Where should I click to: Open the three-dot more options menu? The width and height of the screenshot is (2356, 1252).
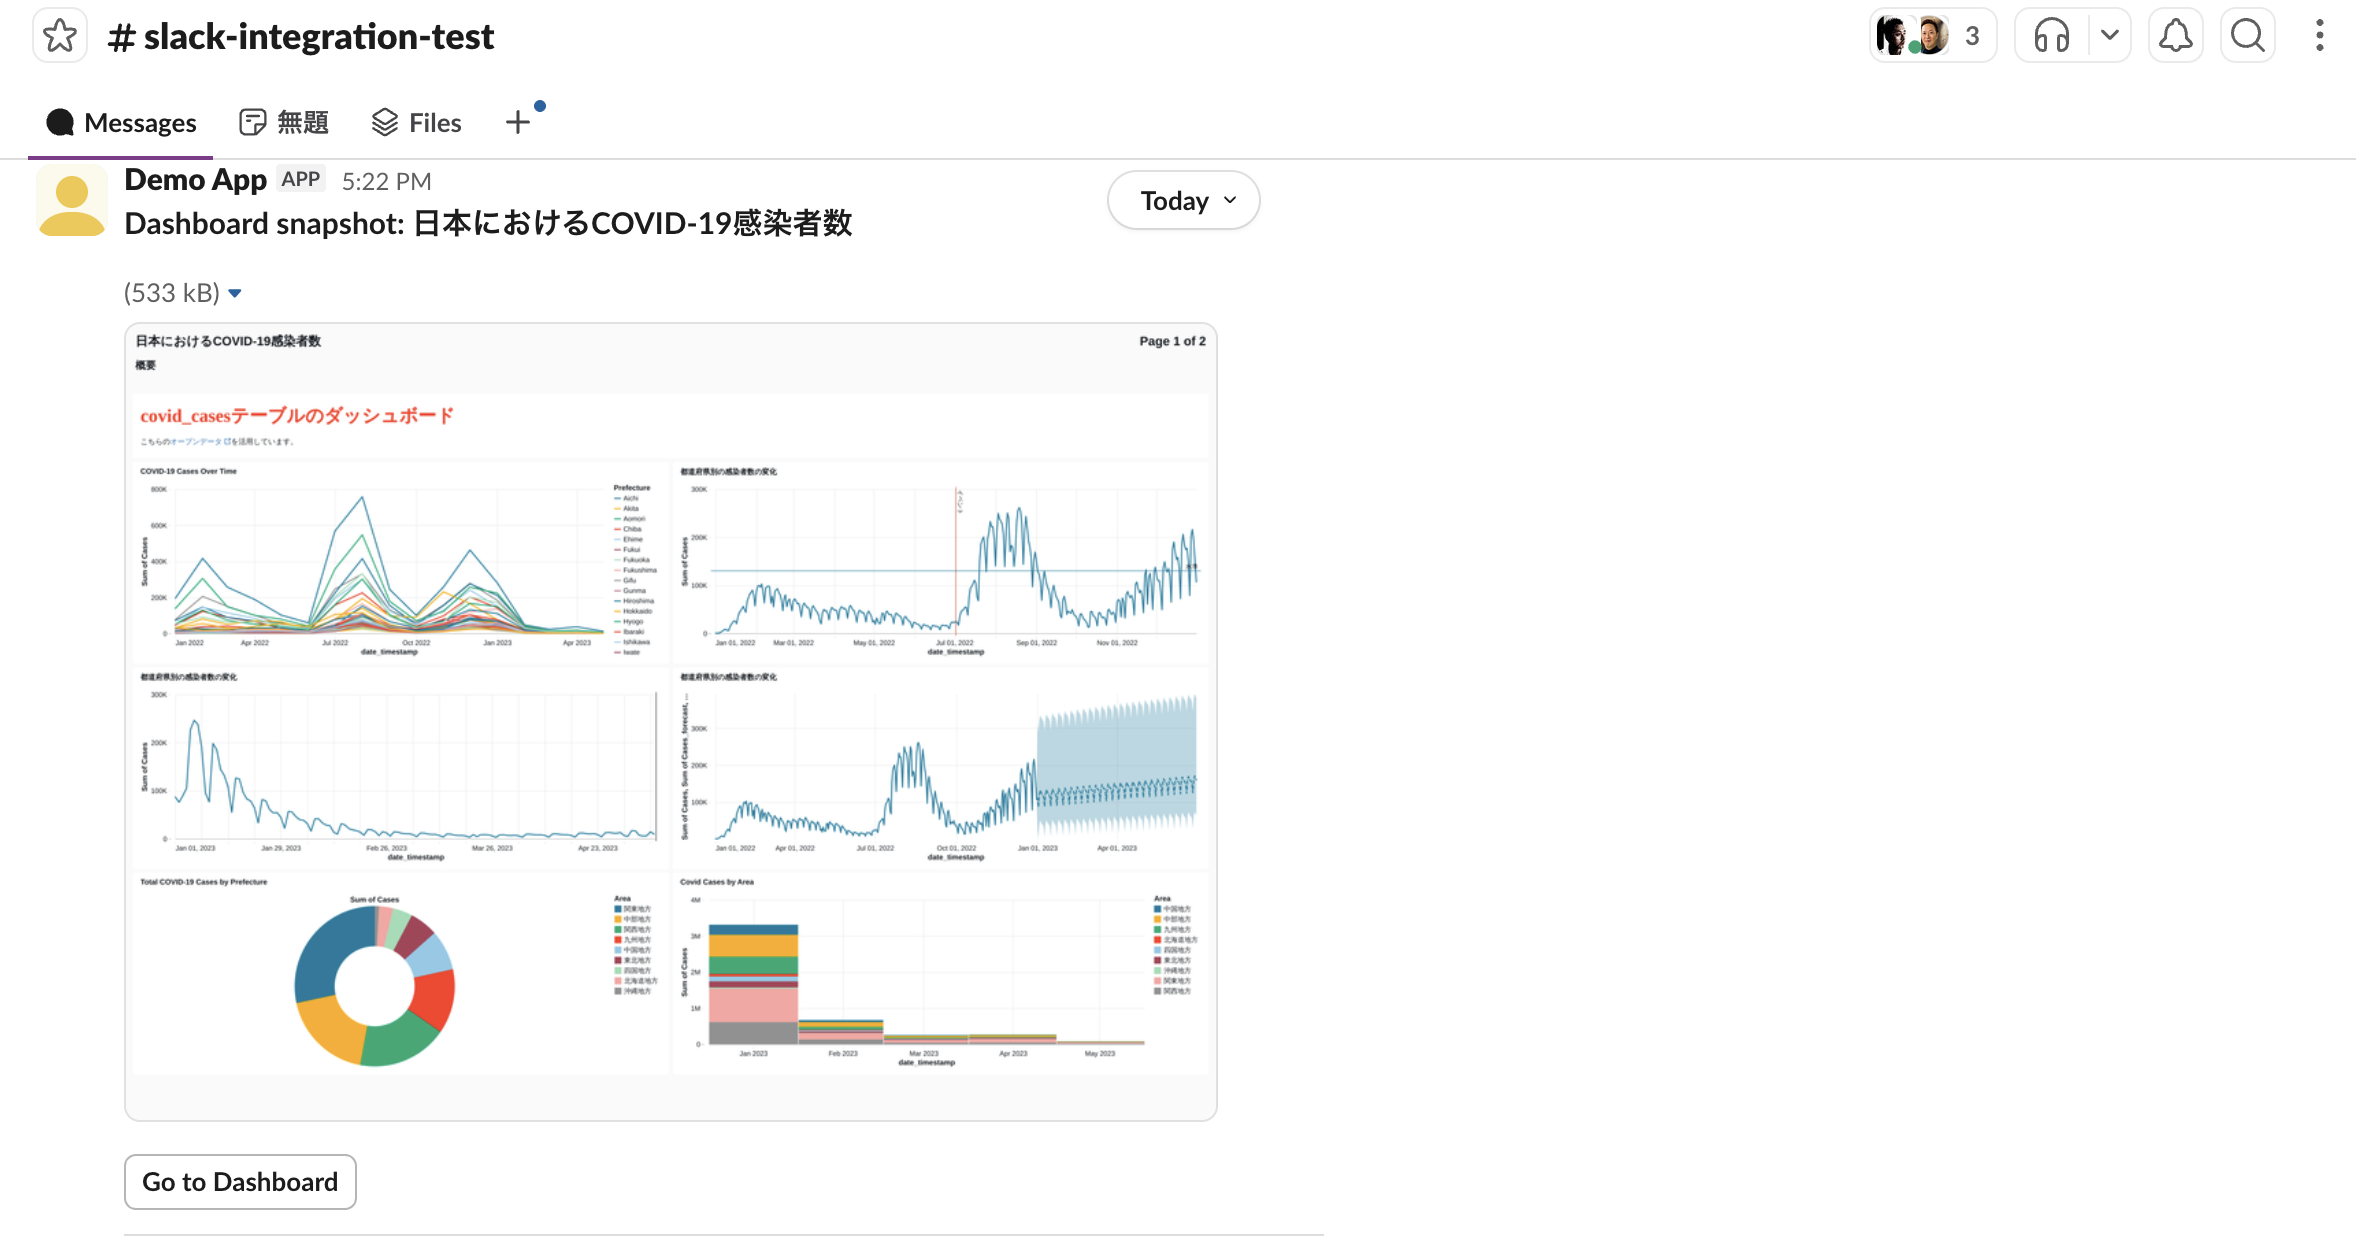coord(2319,36)
